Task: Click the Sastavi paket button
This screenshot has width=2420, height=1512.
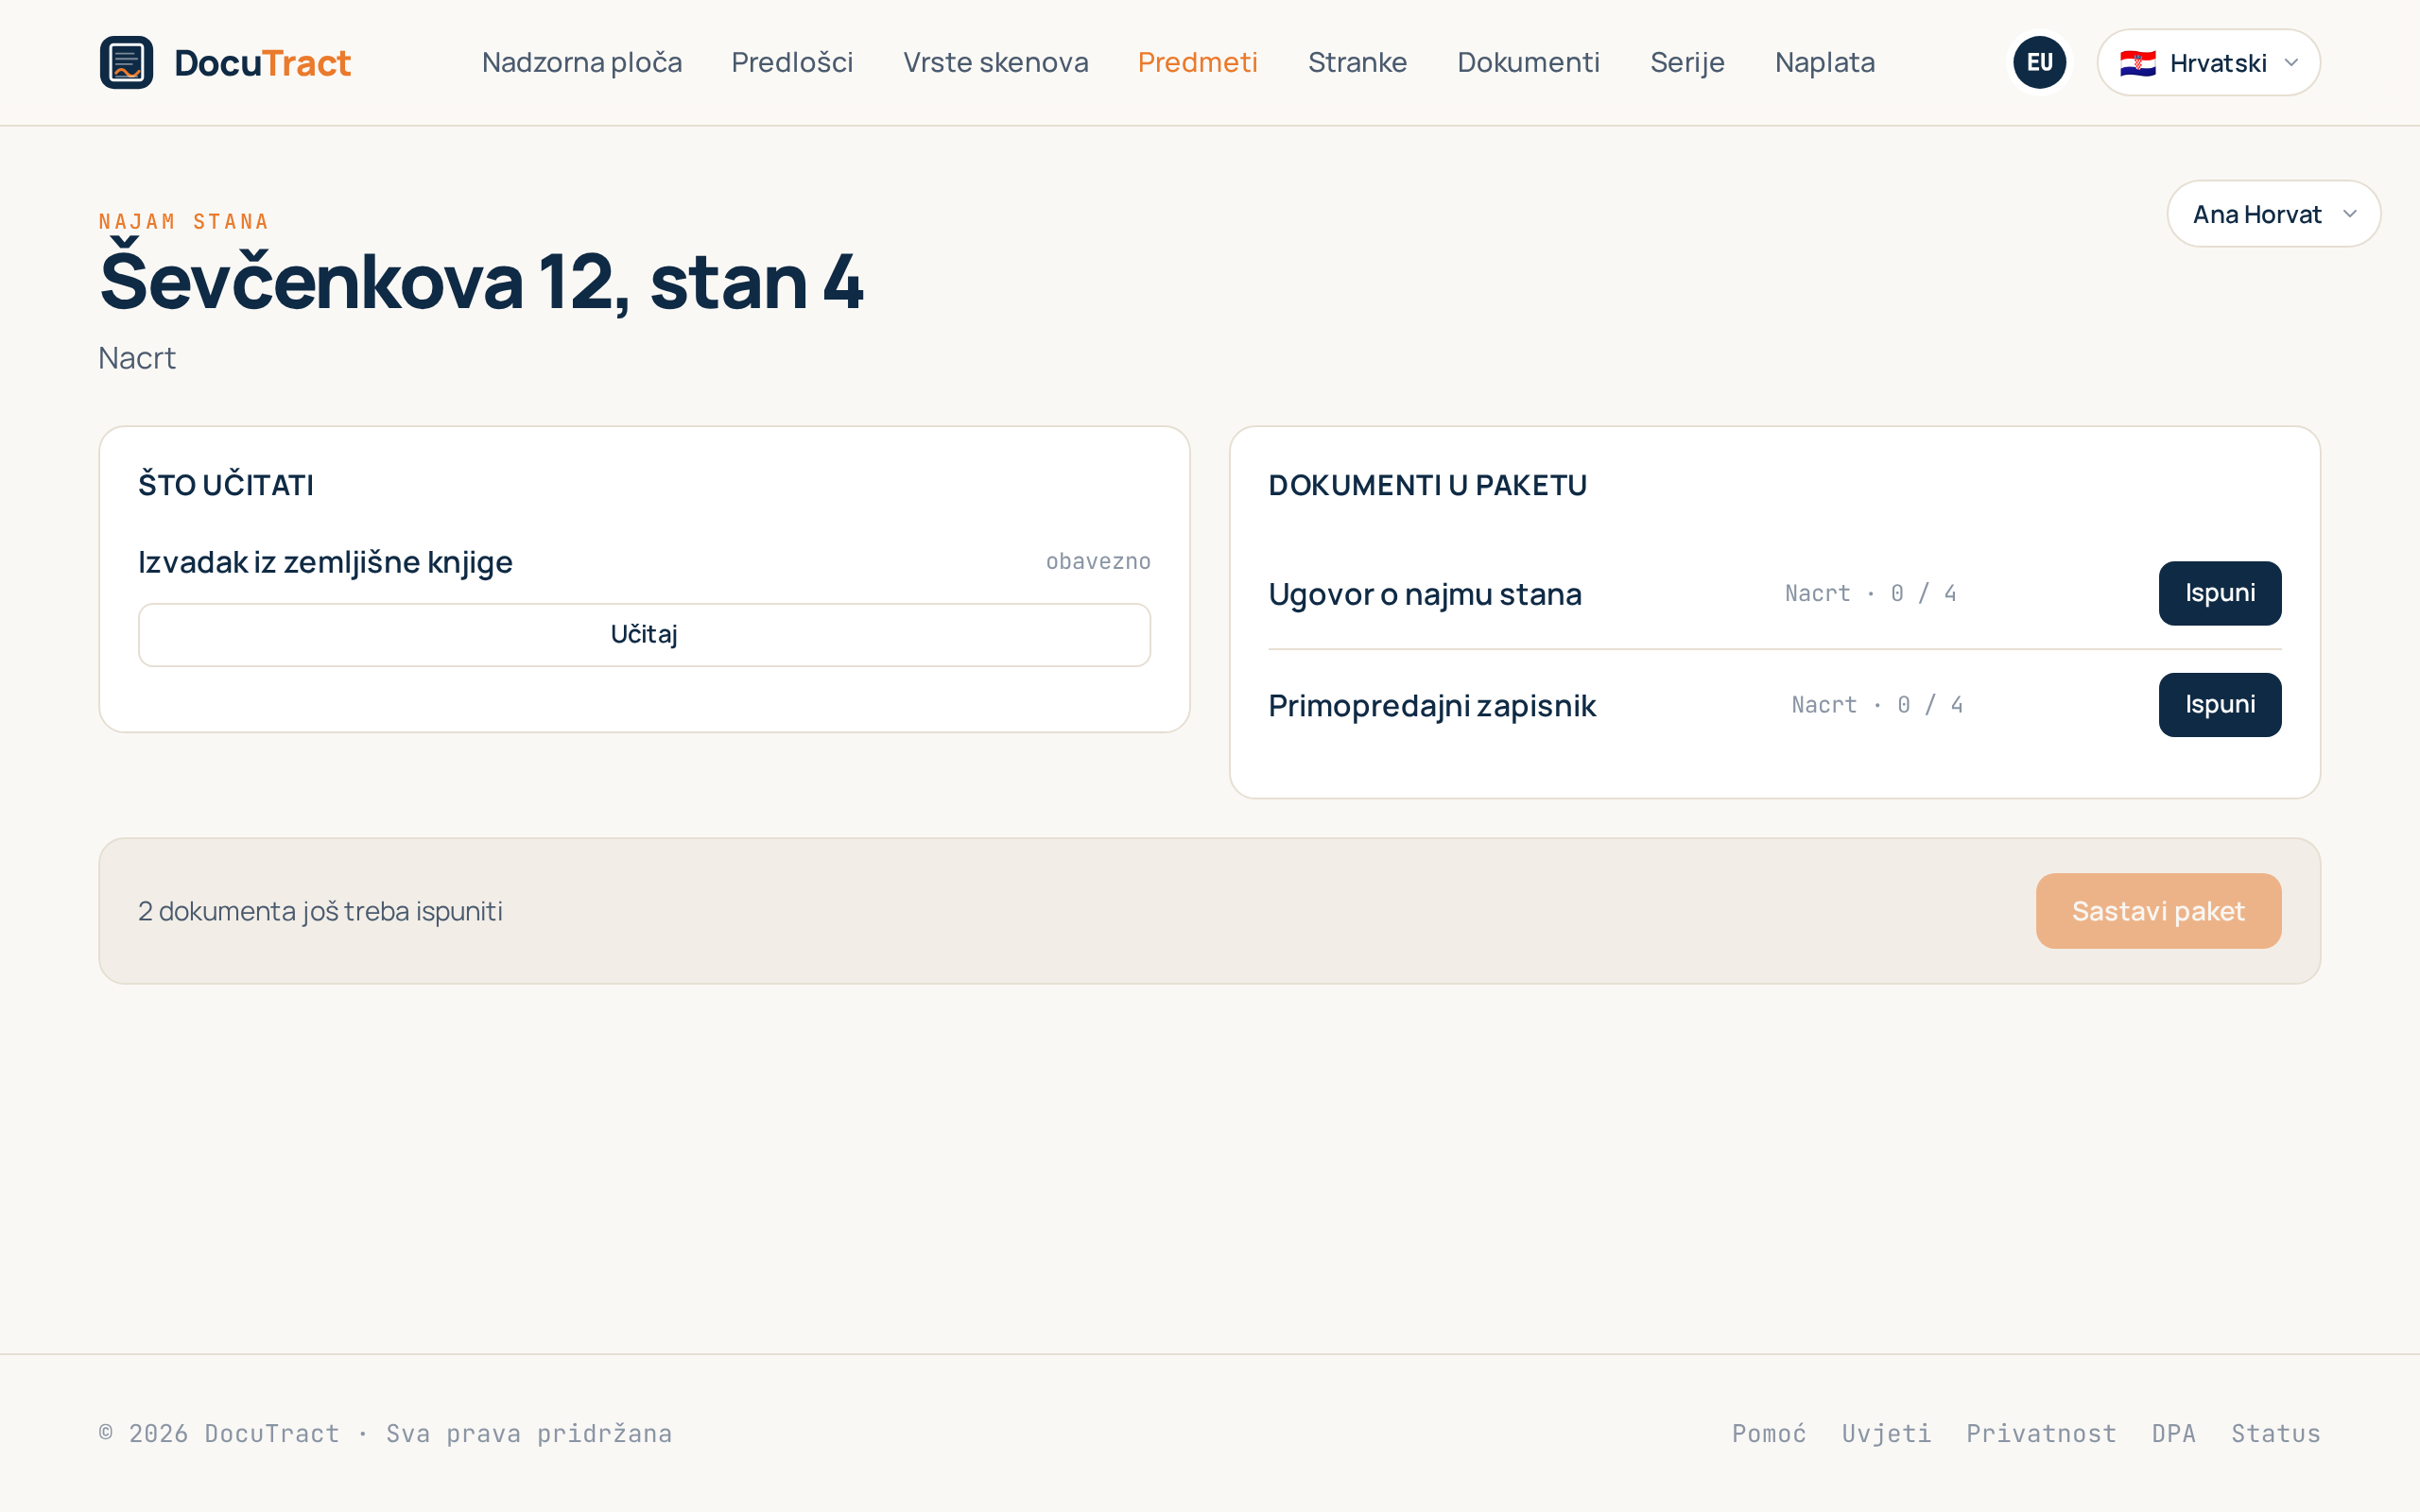Action: (2158, 911)
